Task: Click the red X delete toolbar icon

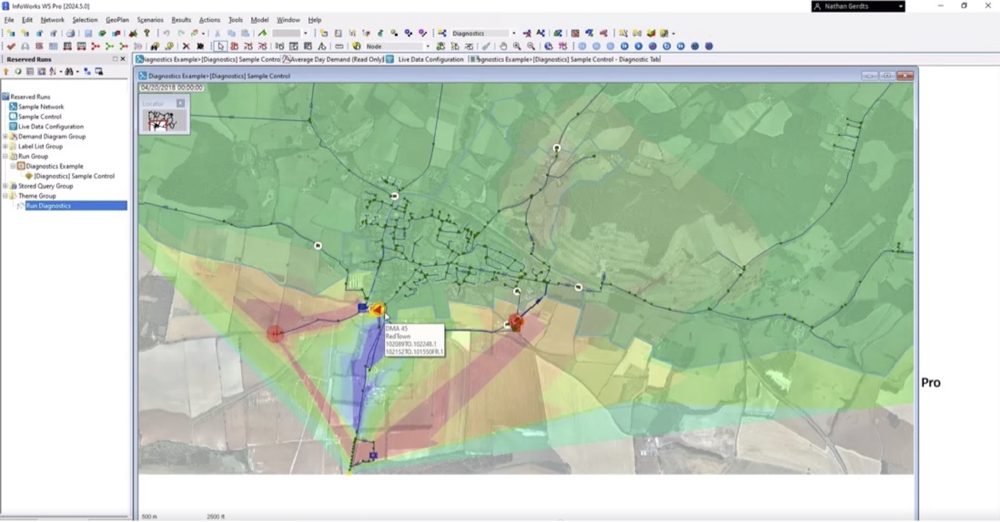Action: point(186,46)
